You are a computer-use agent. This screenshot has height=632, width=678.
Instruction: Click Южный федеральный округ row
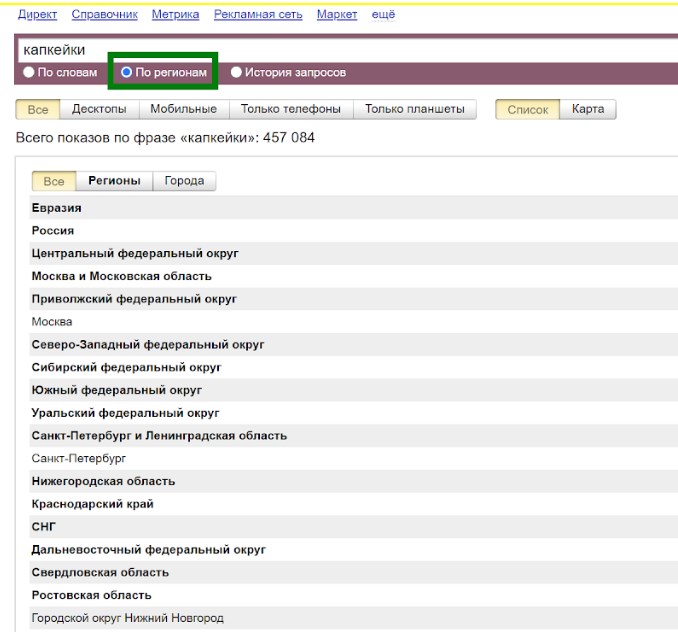[354, 390]
